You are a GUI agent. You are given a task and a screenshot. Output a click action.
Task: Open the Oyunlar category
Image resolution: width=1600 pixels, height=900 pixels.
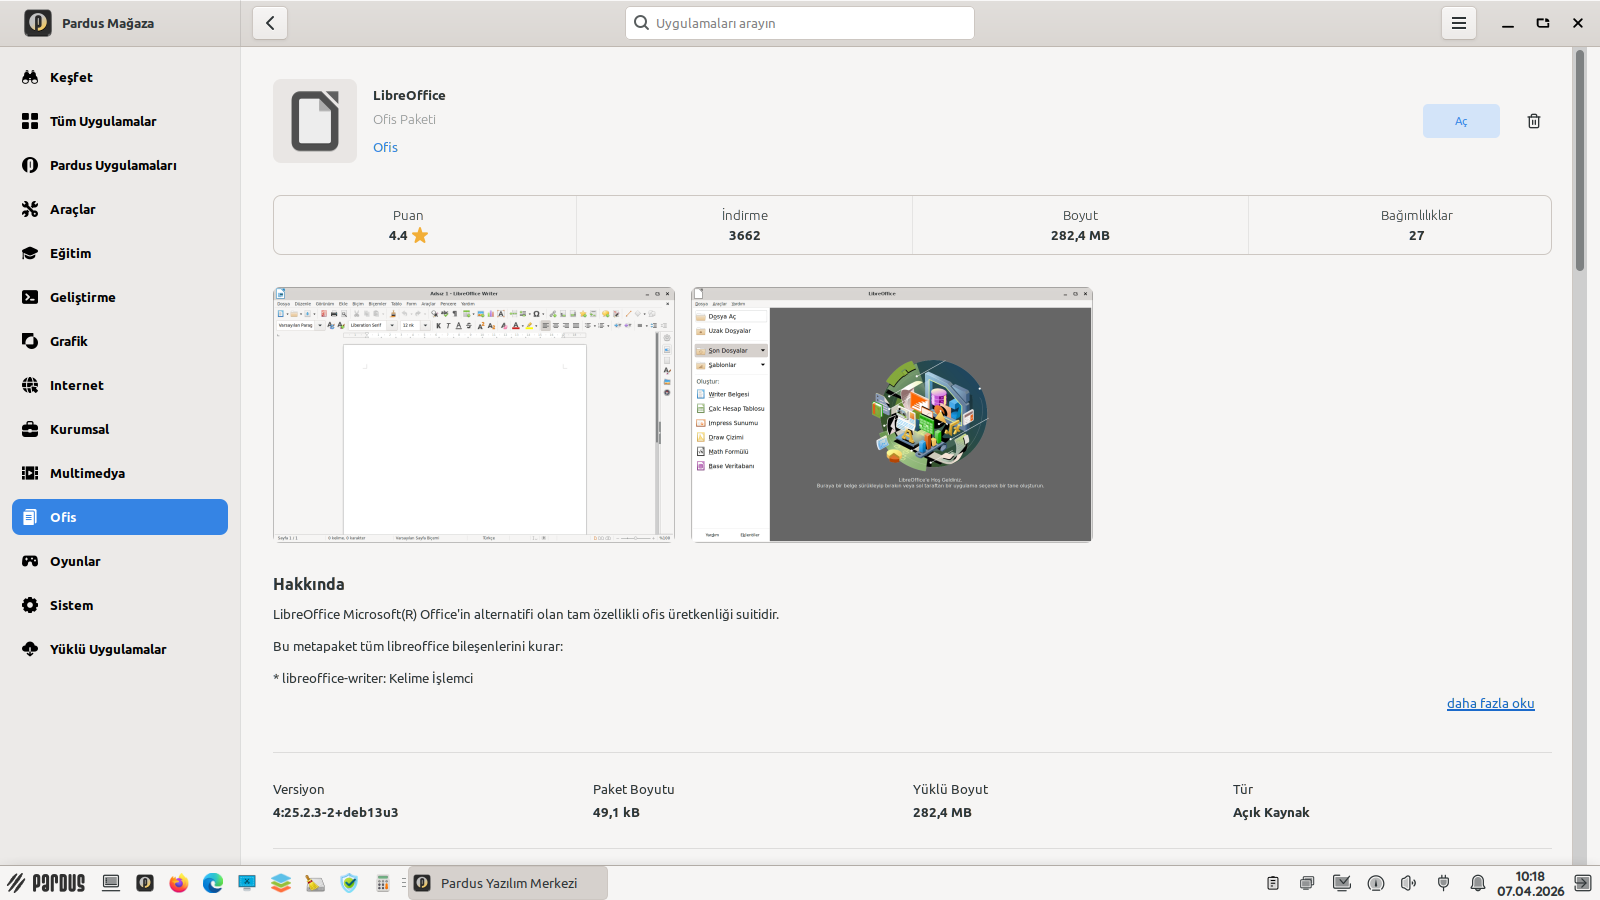pyautogui.click(x=75, y=561)
